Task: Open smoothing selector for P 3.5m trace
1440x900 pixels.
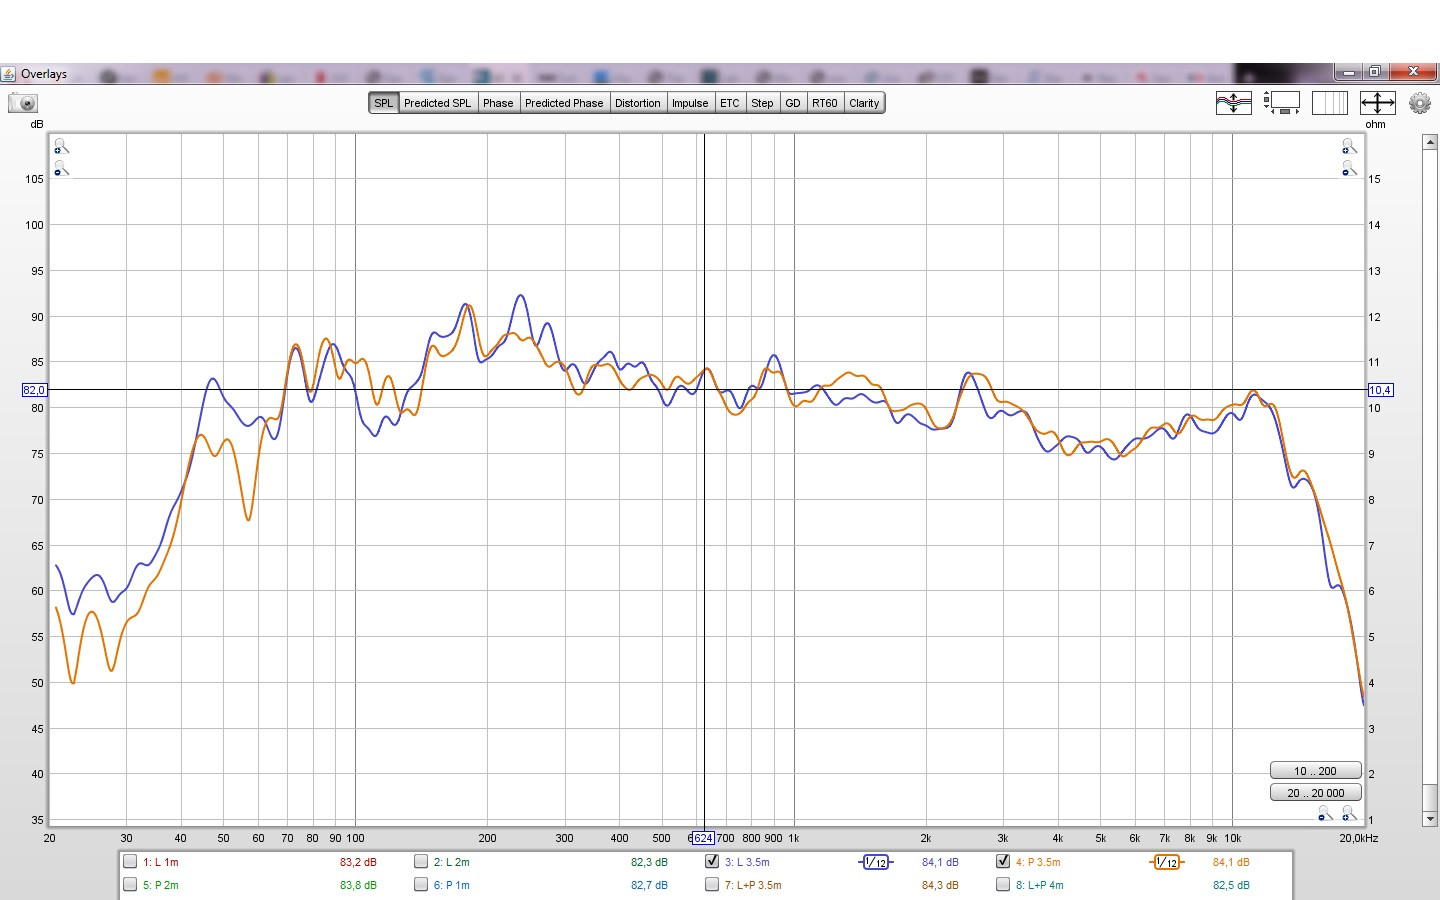Action: (x=1166, y=862)
